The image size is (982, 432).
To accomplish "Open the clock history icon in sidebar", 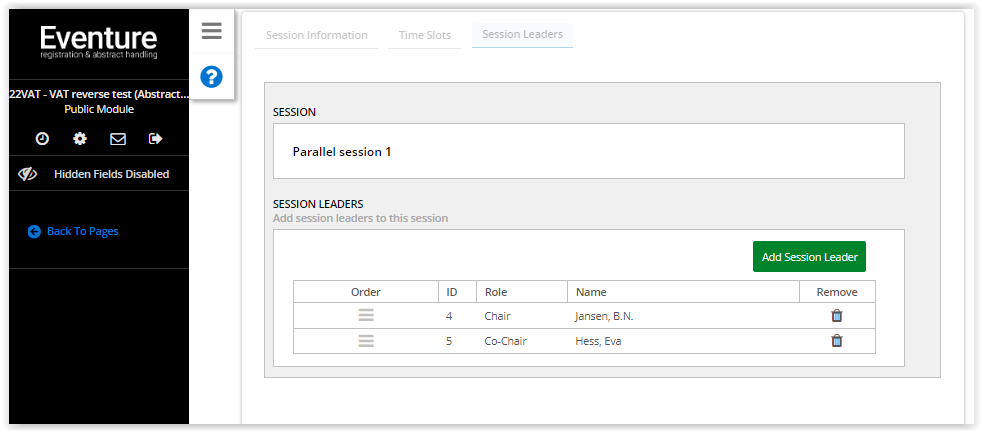I will point(42,138).
